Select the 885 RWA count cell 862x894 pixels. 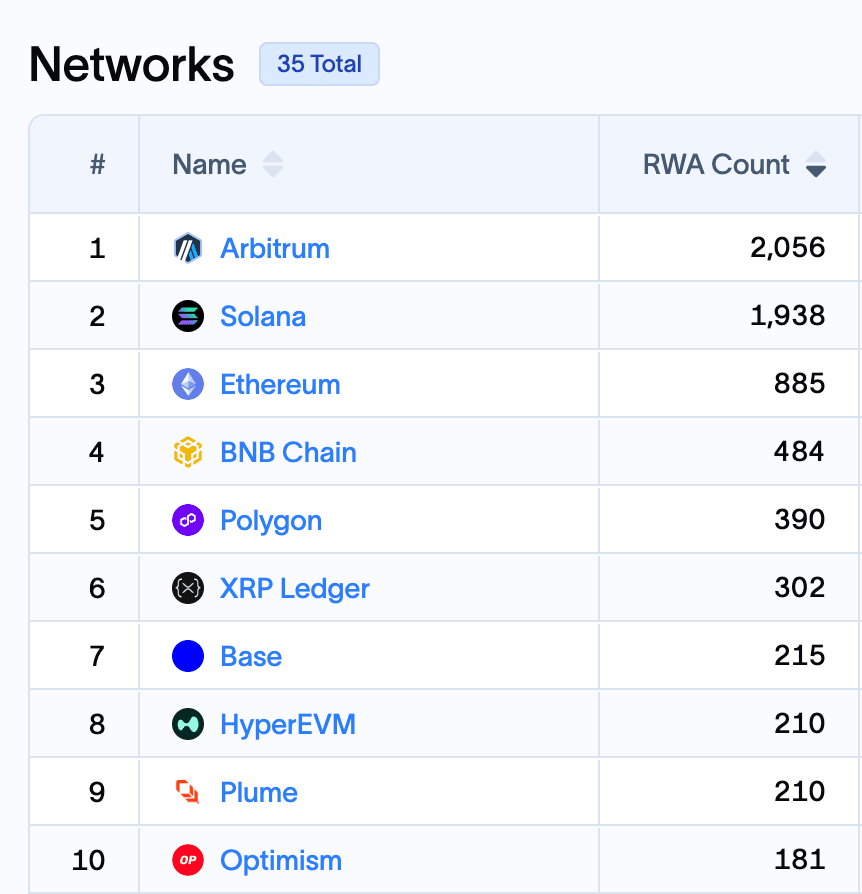click(x=730, y=384)
